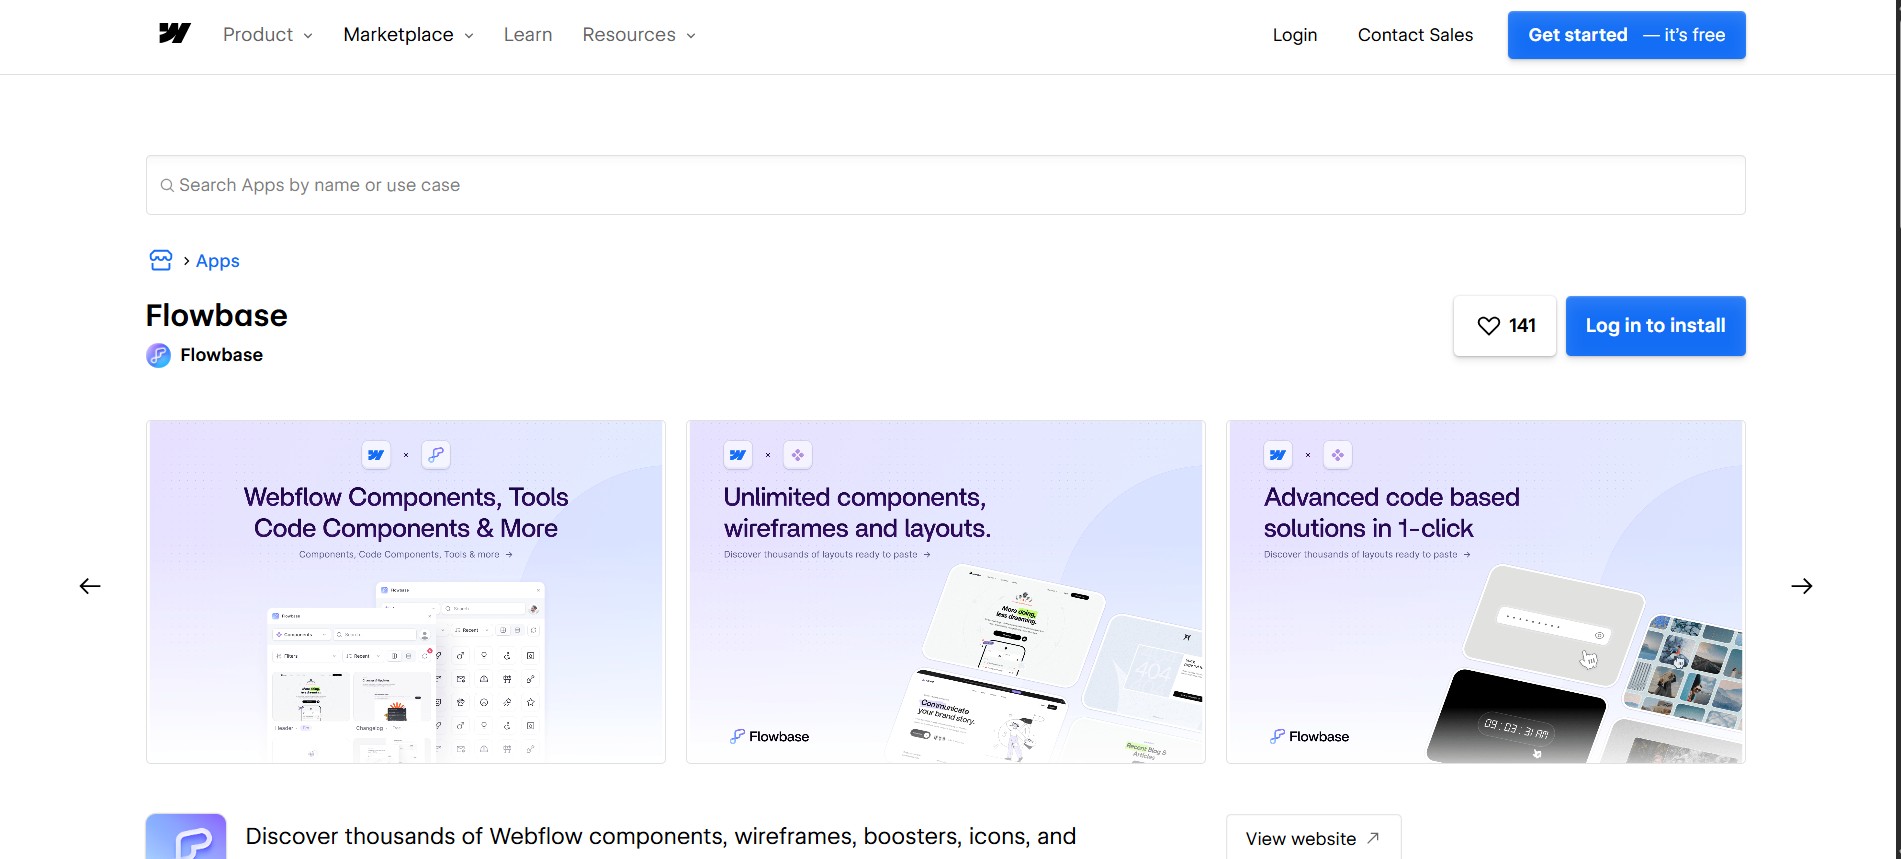Open the Advanced code based solutions screenshot
Screen dimensions: 1901x859
pos(1486,592)
